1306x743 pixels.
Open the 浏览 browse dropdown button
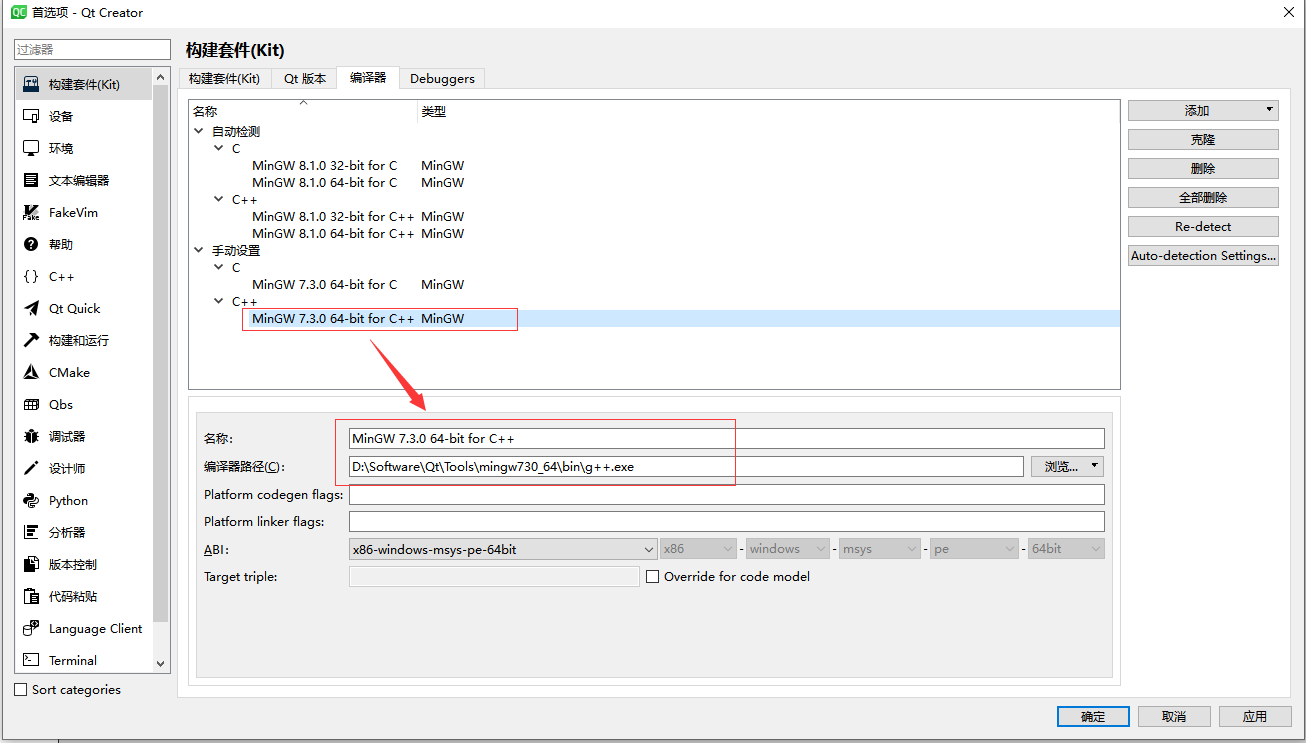(1067, 466)
